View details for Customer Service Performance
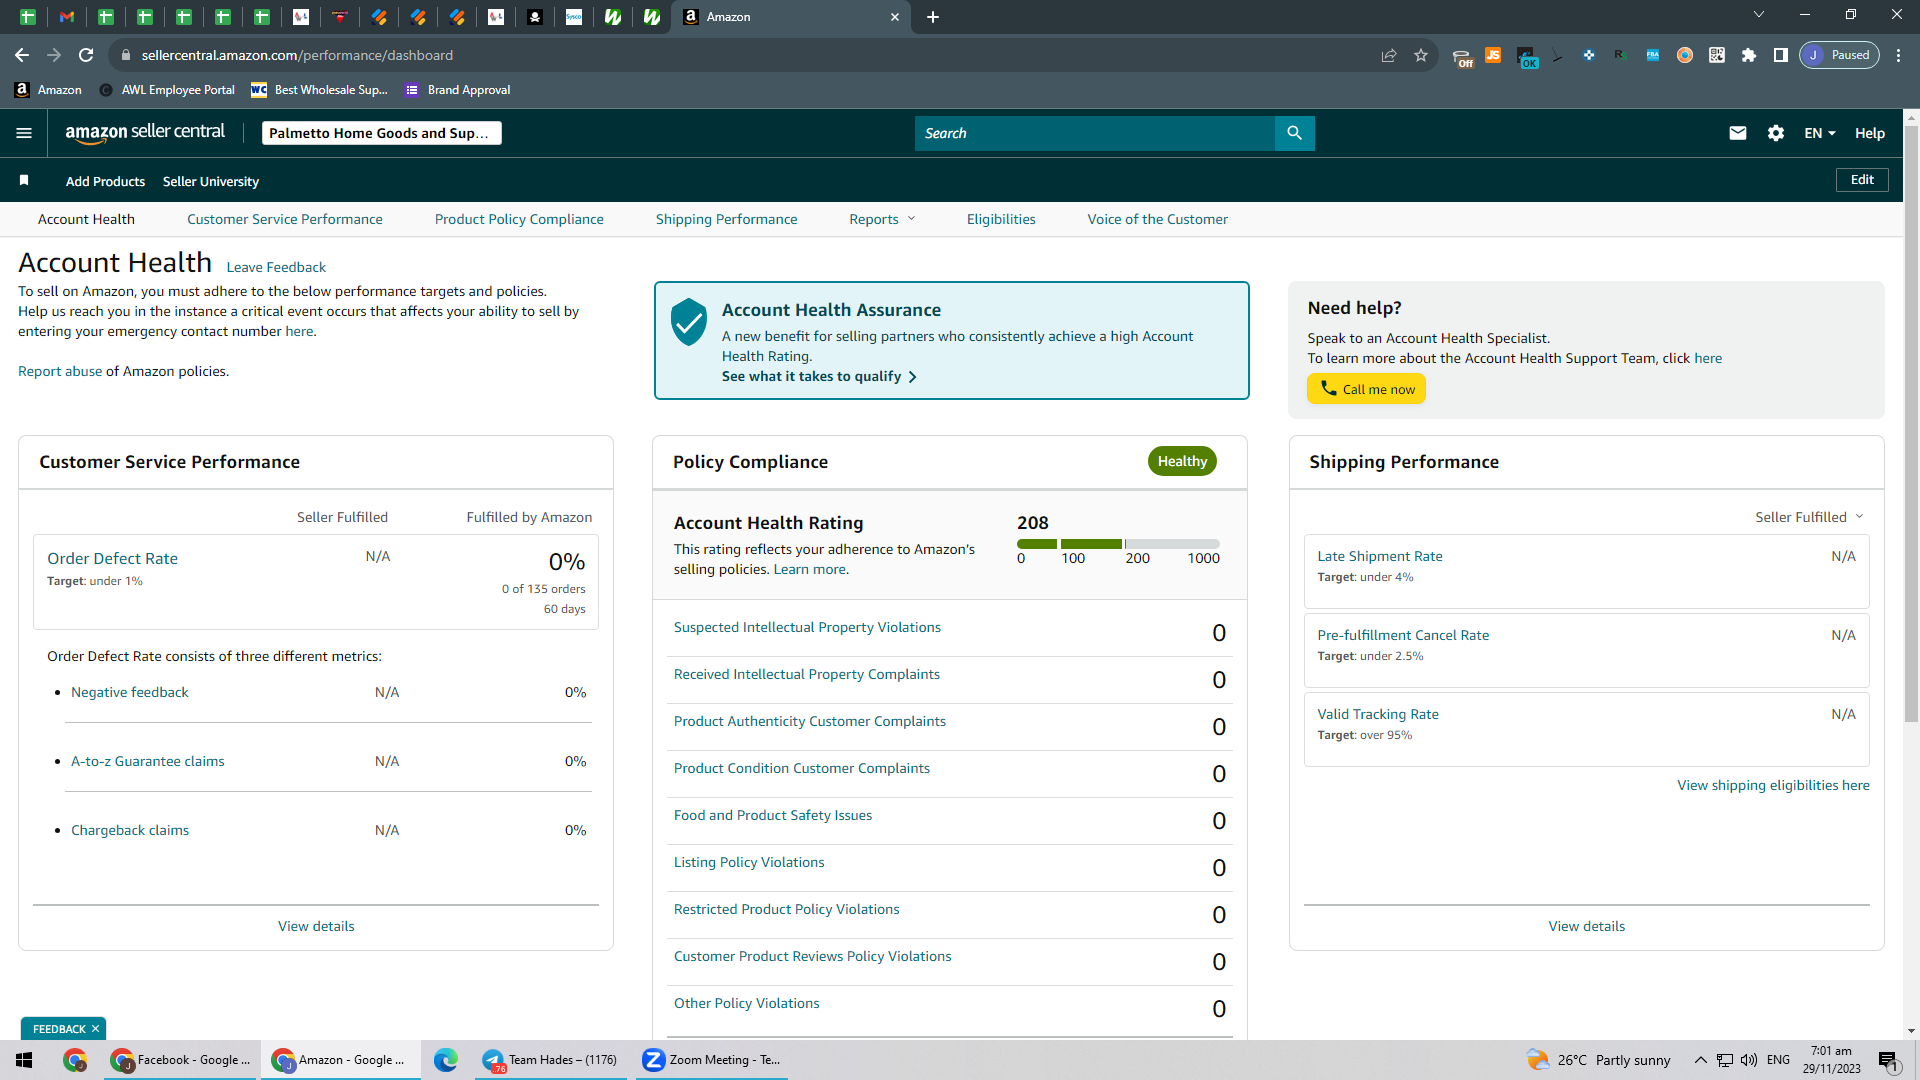Screen dimensions: 1920x1080 316,927
